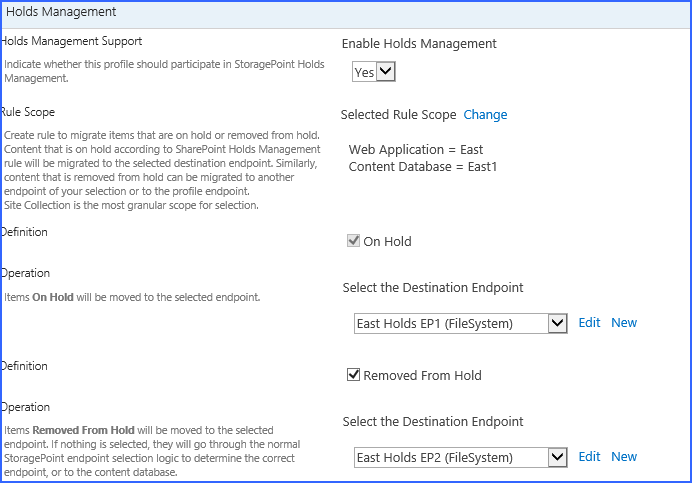Click destination endpoint label above East Holds EP1
The width and height of the screenshot is (692, 483).
click(432, 288)
